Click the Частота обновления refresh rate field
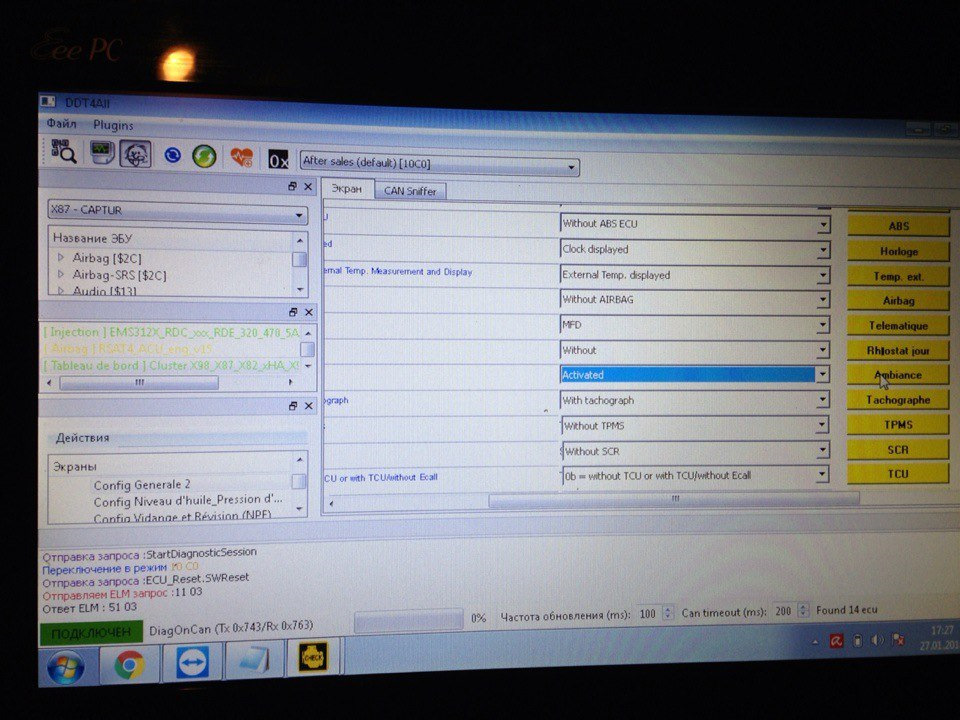960x720 pixels. pos(654,613)
